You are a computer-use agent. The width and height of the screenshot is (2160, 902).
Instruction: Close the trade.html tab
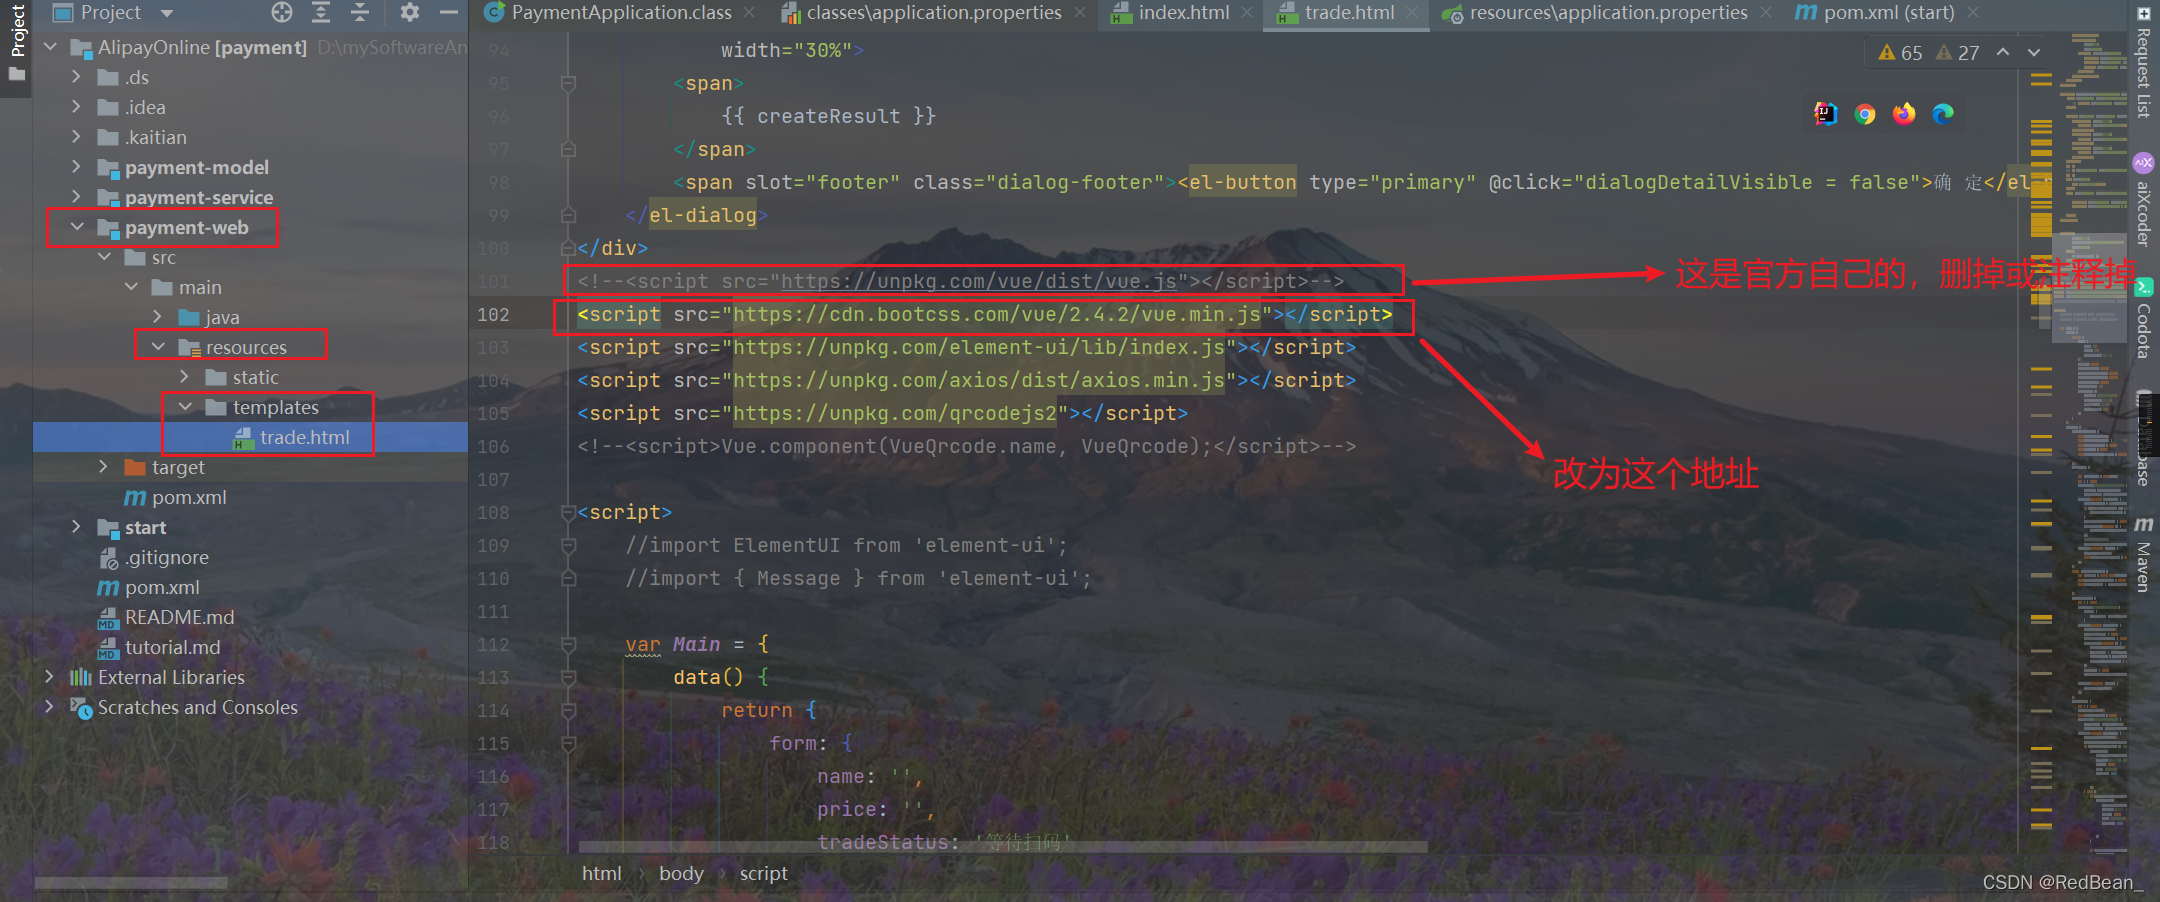point(1412,12)
